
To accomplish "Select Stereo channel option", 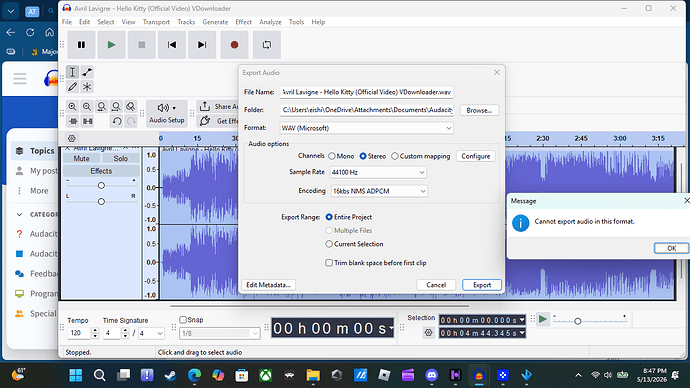I will click(x=363, y=156).
